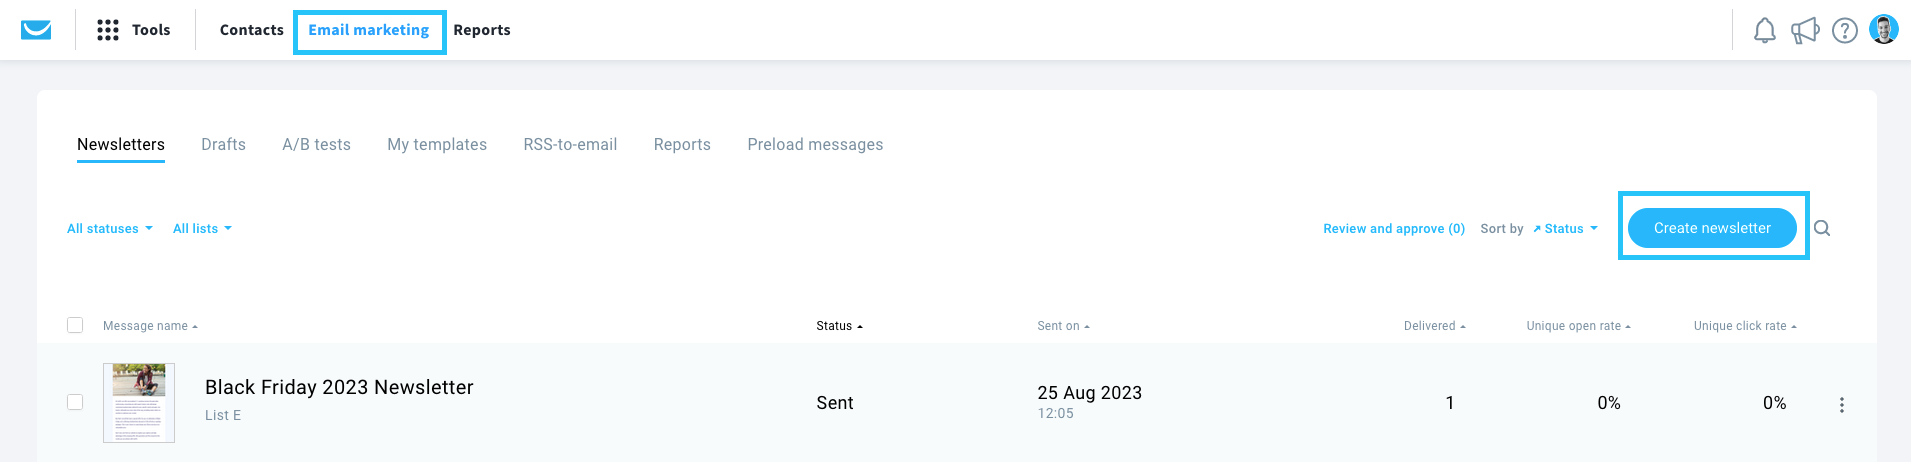1911x462 pixels.
Task: Go to Contacts in the top navigation
Action: coord(252,30)
